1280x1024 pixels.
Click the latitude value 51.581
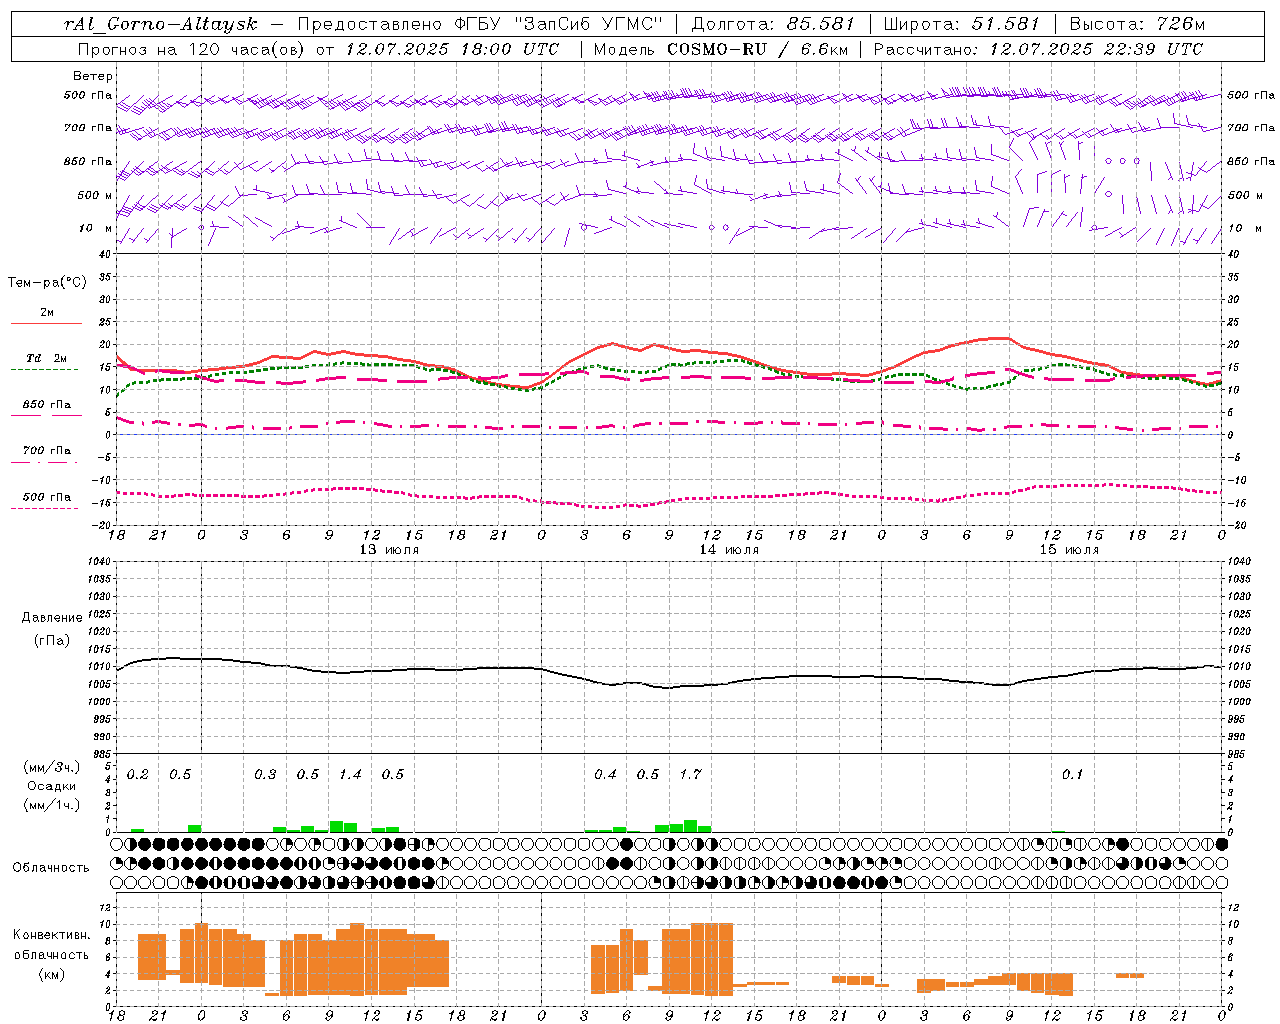[x=1005, y=24]
